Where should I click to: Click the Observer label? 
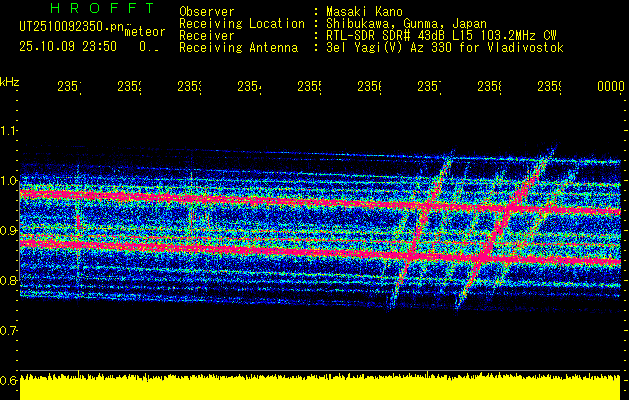[207, 12]
